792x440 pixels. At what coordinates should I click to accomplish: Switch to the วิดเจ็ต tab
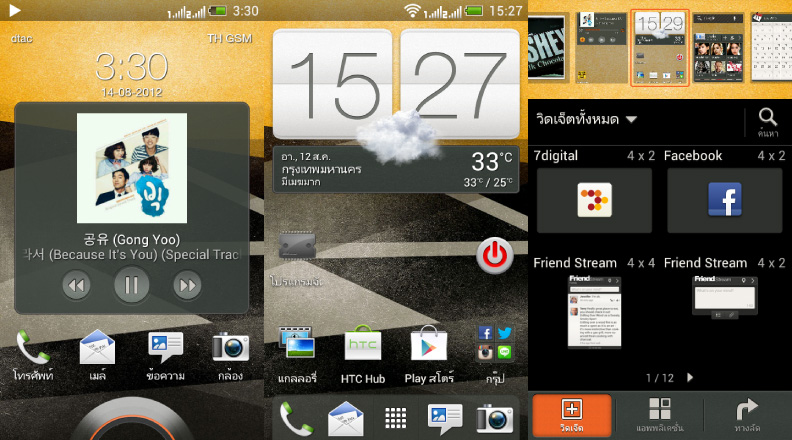572,415
